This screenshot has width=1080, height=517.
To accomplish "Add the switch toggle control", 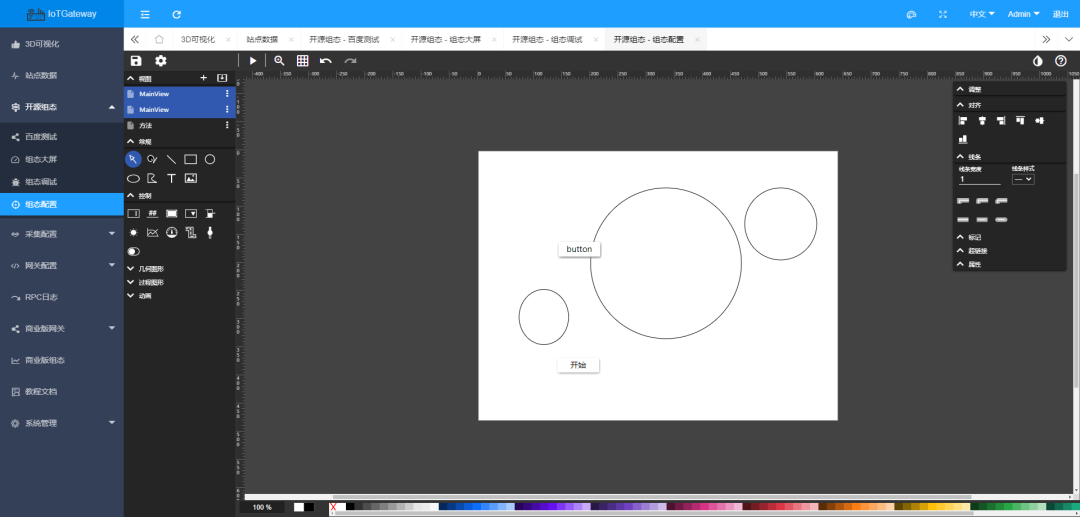I will tap(133, 251).
